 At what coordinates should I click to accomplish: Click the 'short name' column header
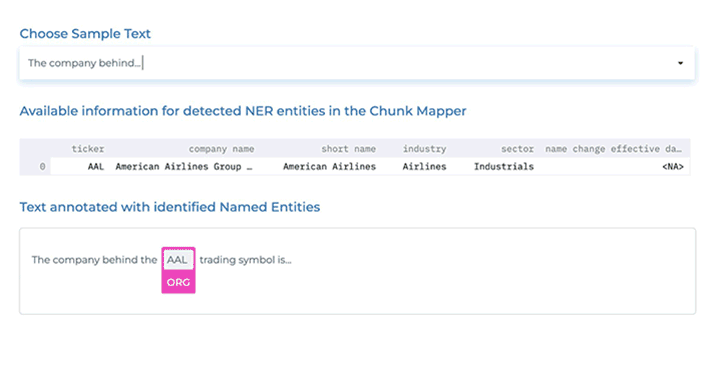coord(348,148)
